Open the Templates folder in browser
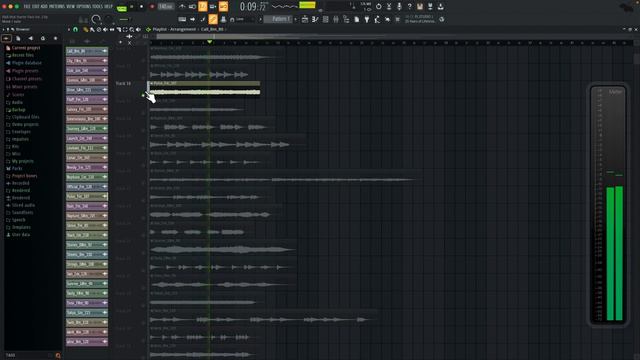The image size is (640, 360). pos(21,227)
